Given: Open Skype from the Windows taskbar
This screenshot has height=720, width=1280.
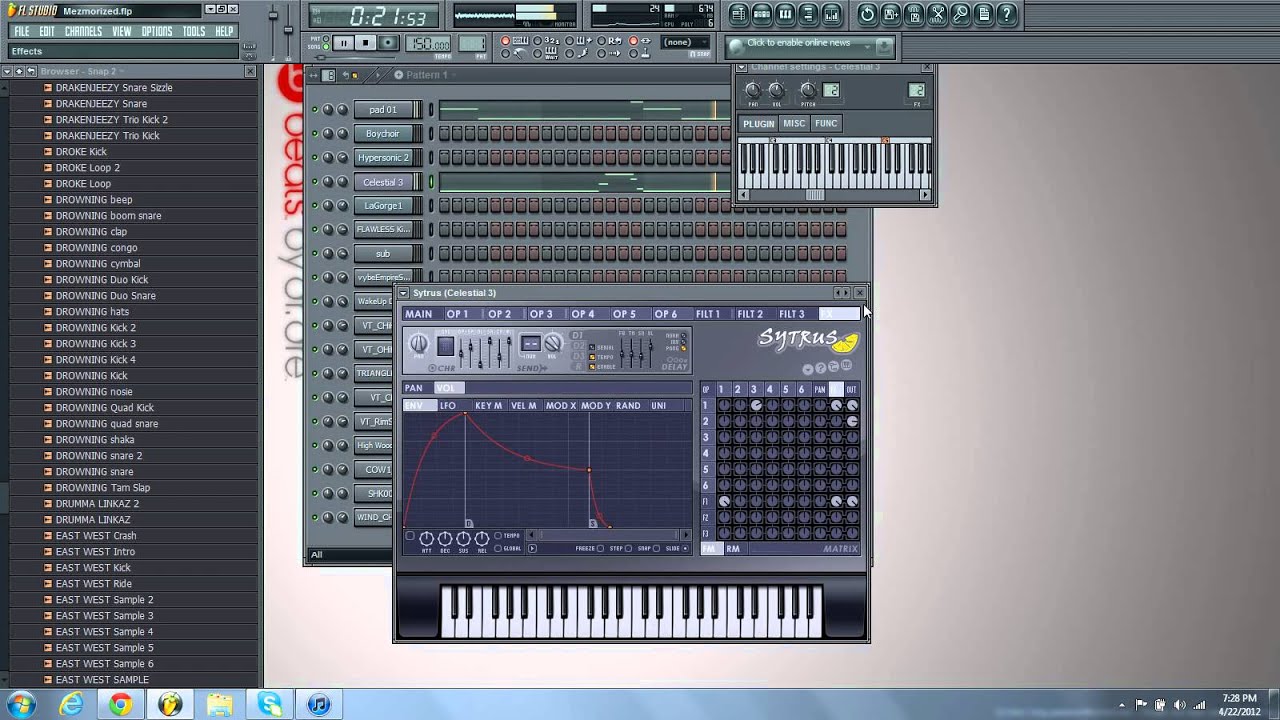Looking at the screenshot, I should click(x=270, y=704).
